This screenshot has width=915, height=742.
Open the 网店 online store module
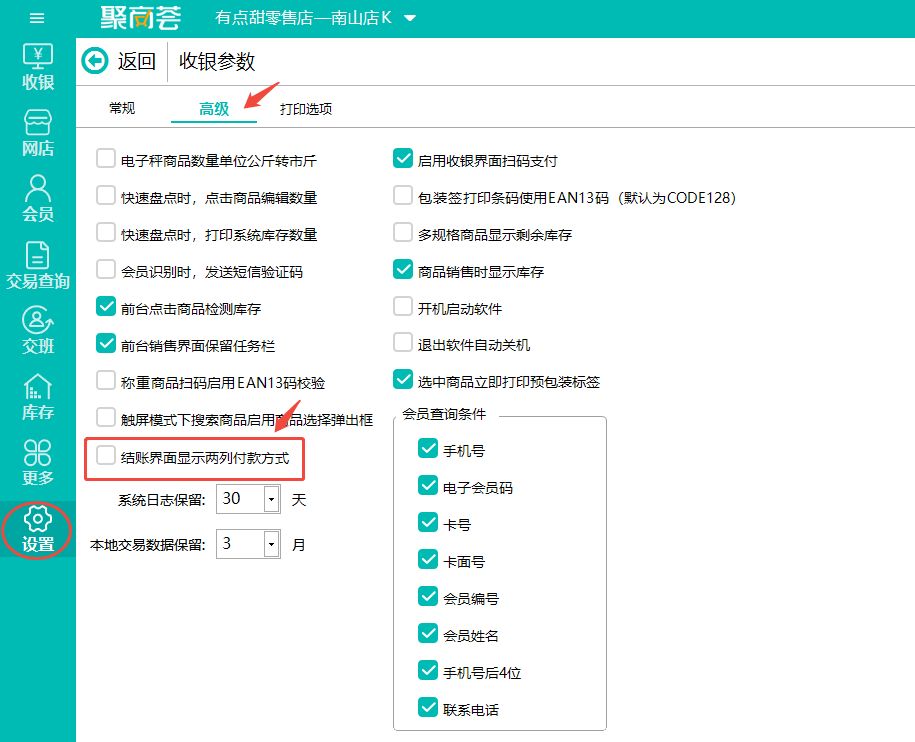38,134
